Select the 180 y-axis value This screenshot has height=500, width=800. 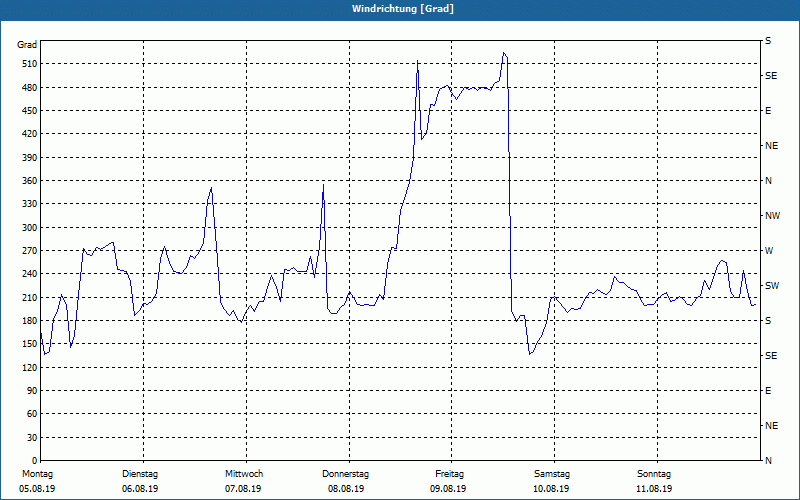click(x=30, y=321)
